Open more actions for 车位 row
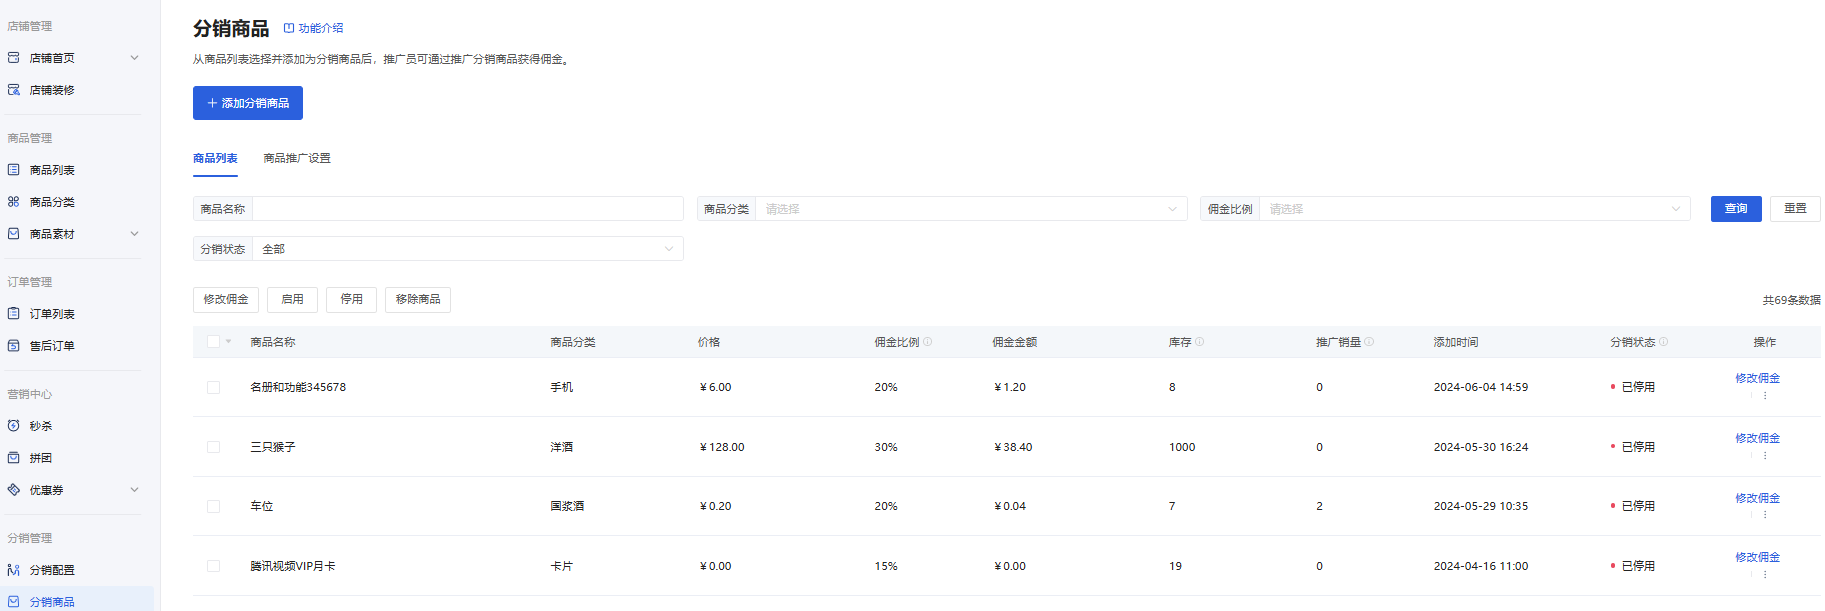Image resolution: width=1825 pixels, height=611 pixels. 1765,515
